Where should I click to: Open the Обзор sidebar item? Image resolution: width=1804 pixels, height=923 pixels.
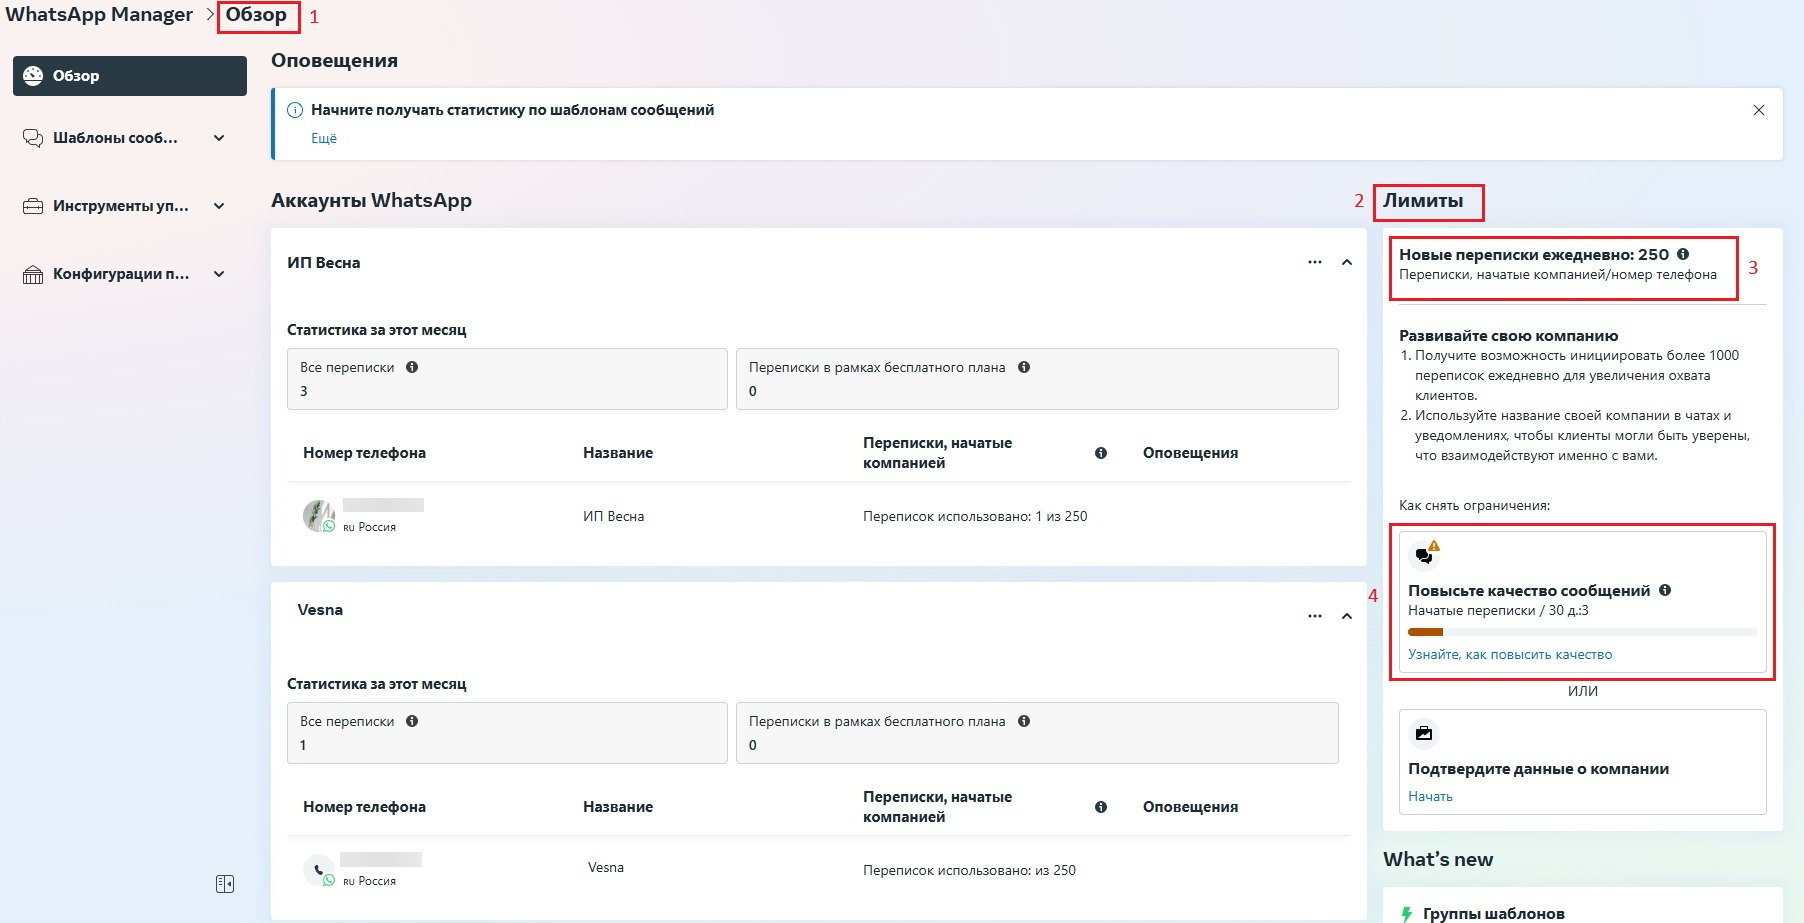(129, 76)
